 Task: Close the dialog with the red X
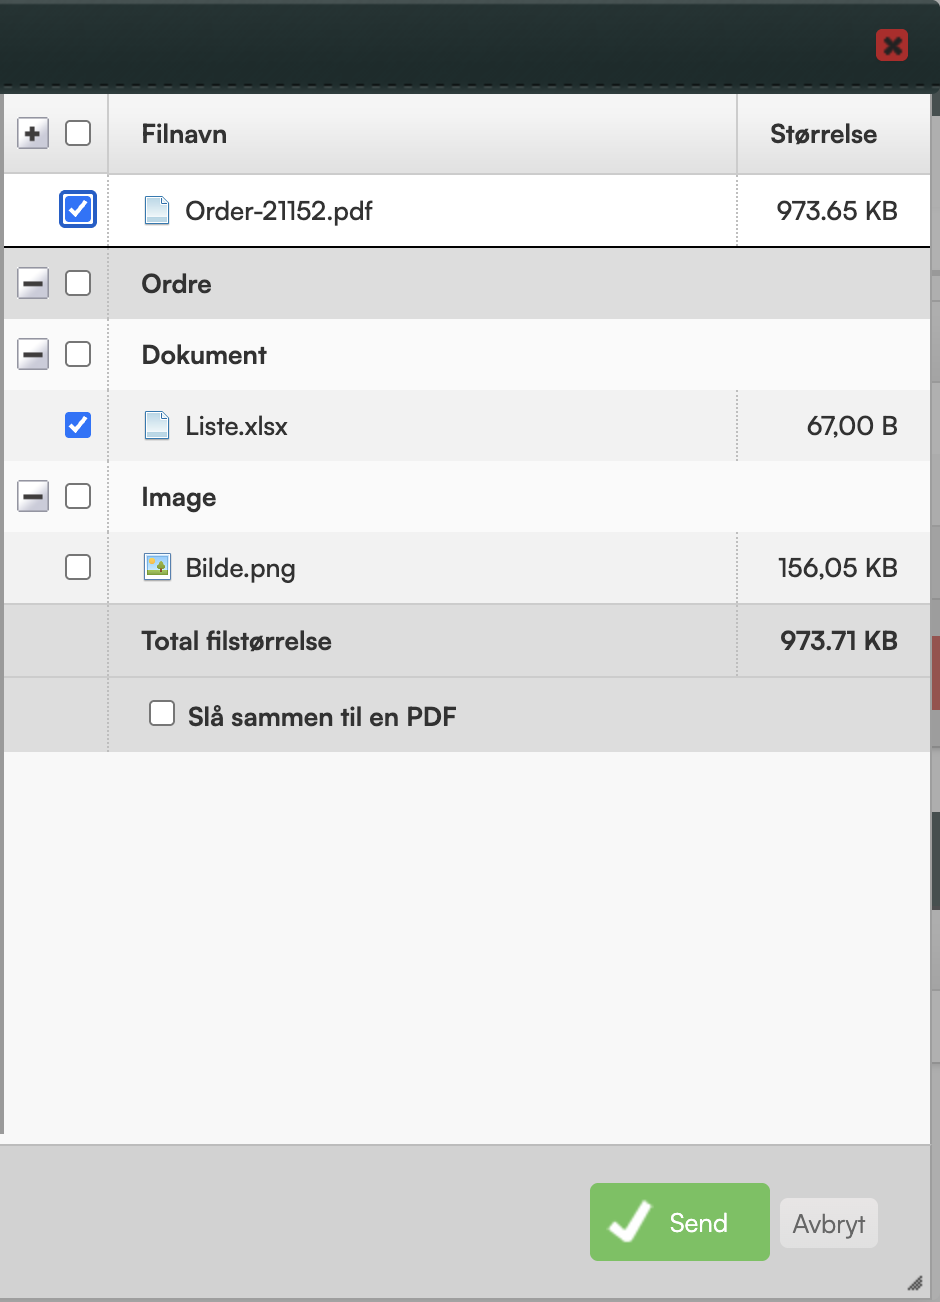click(891, 45)
